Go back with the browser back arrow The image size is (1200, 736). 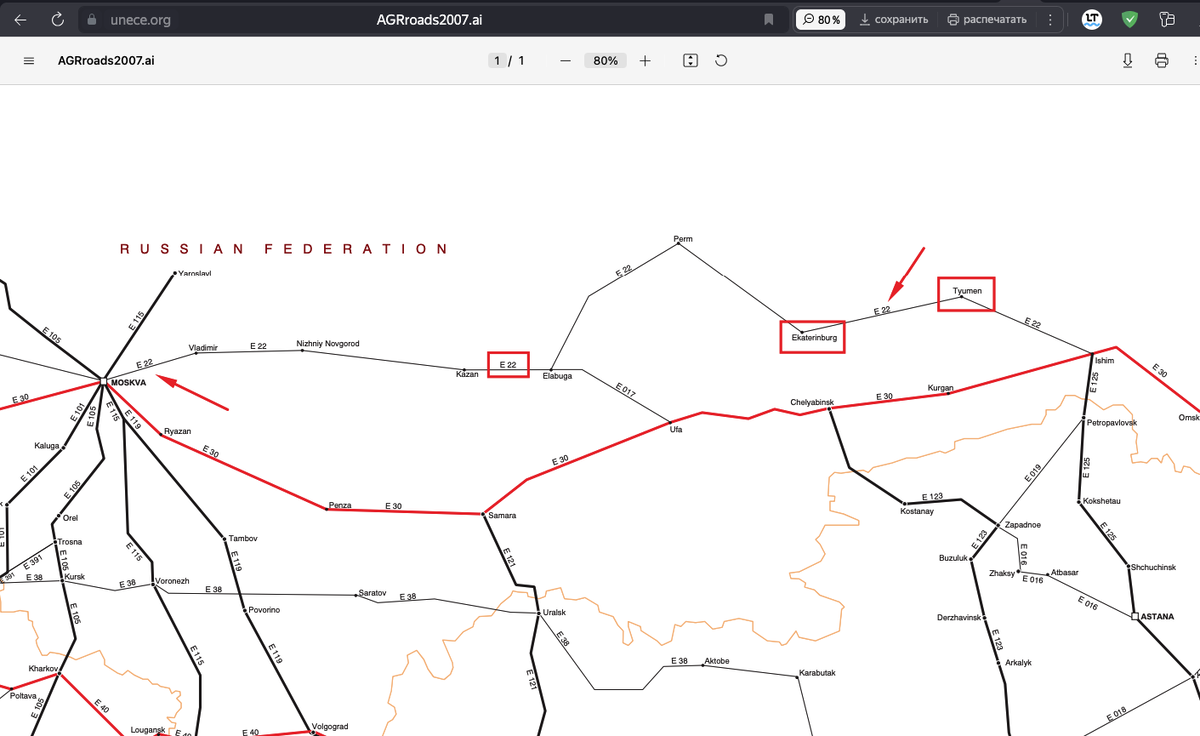pos(21,19)
